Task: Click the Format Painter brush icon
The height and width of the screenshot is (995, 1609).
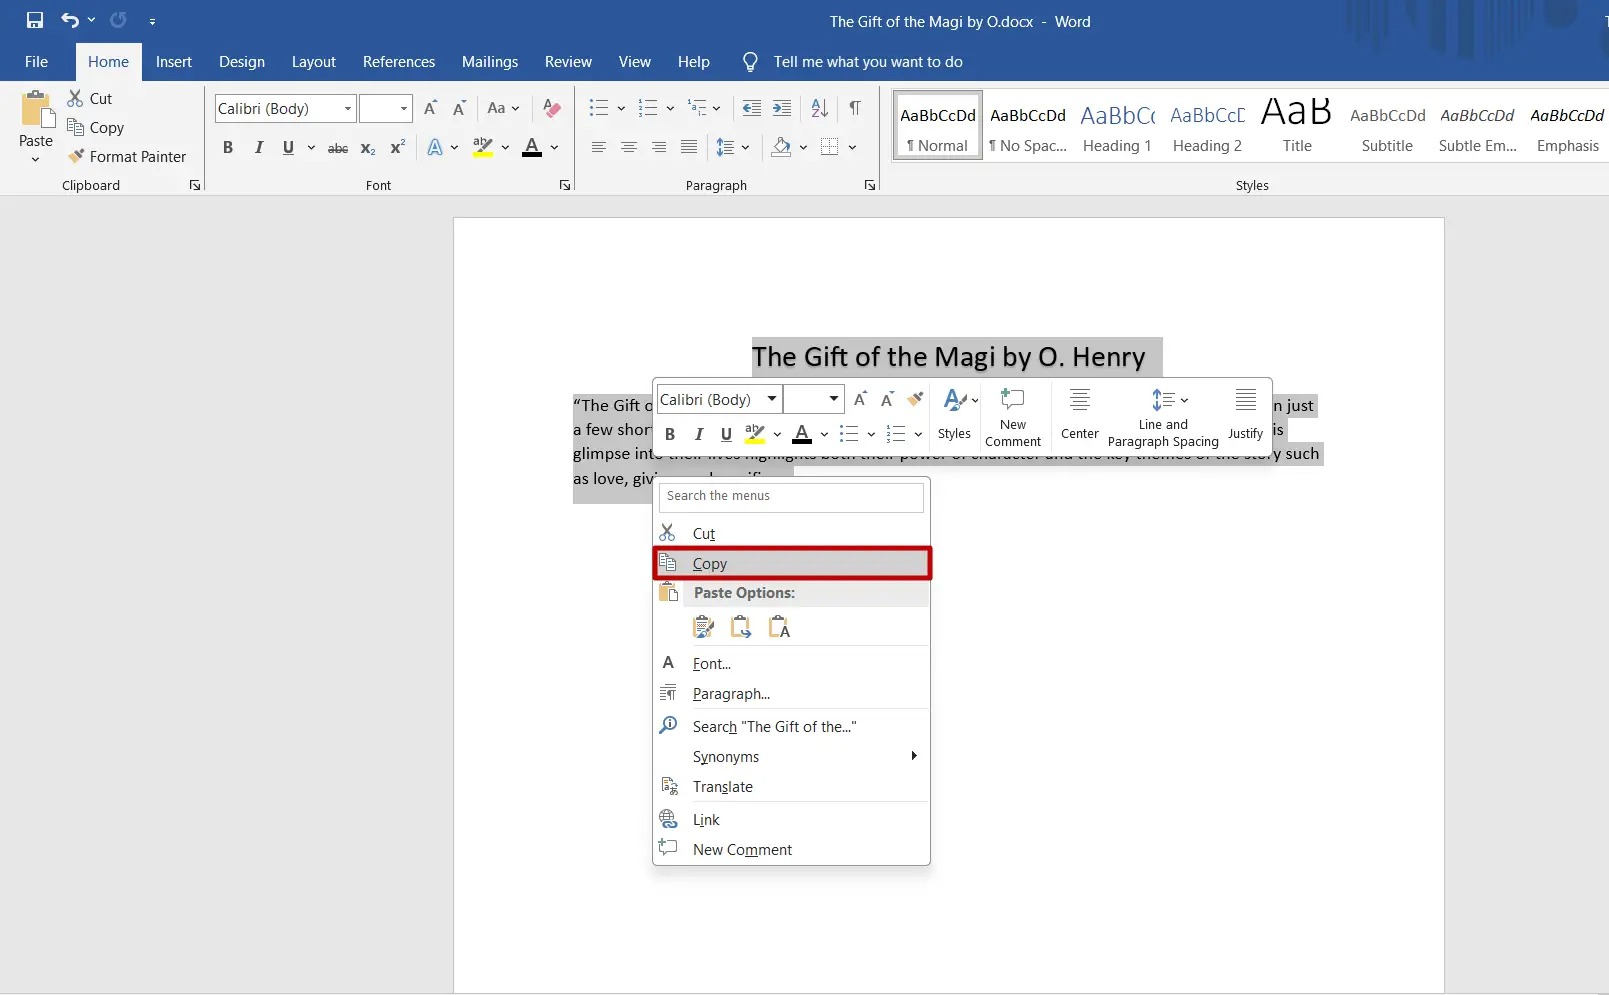Action: tap(76, 156)
